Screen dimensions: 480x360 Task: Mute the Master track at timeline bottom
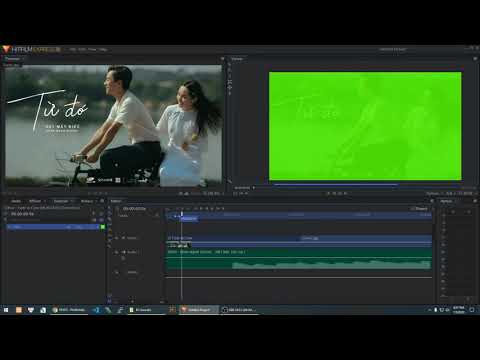[117, 272]
